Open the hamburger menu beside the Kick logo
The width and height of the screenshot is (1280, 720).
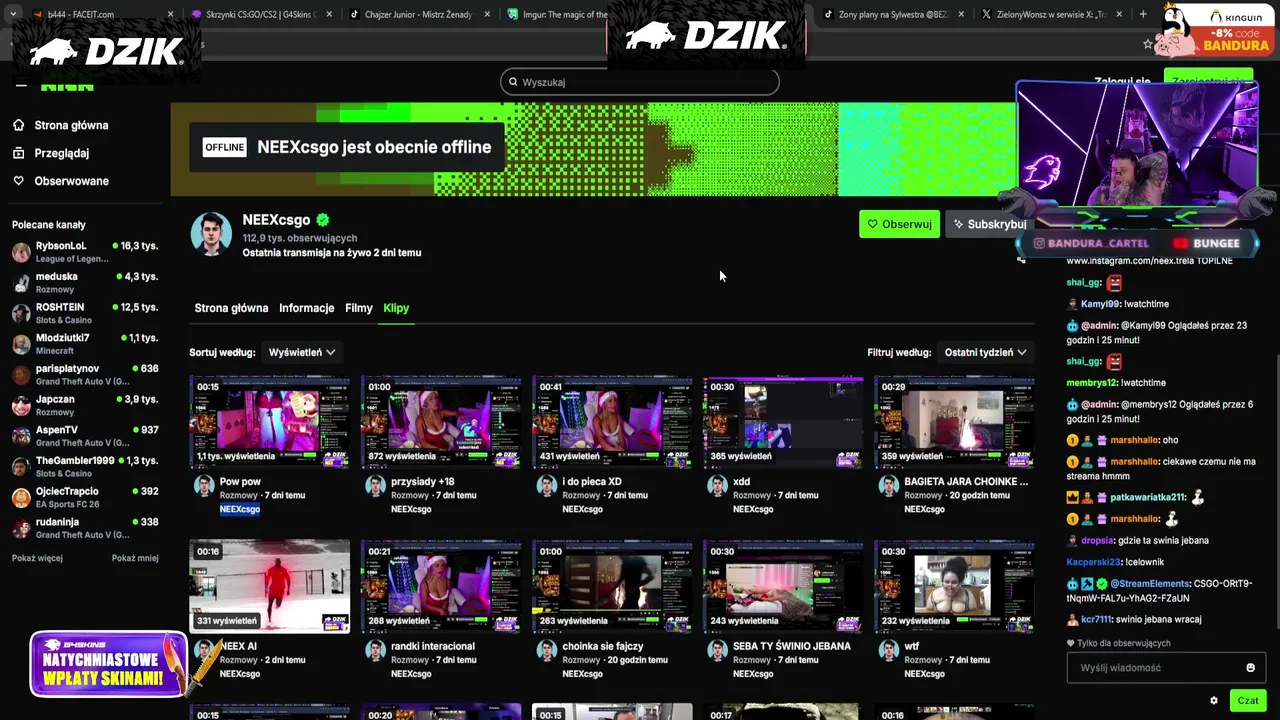(21, 84)
